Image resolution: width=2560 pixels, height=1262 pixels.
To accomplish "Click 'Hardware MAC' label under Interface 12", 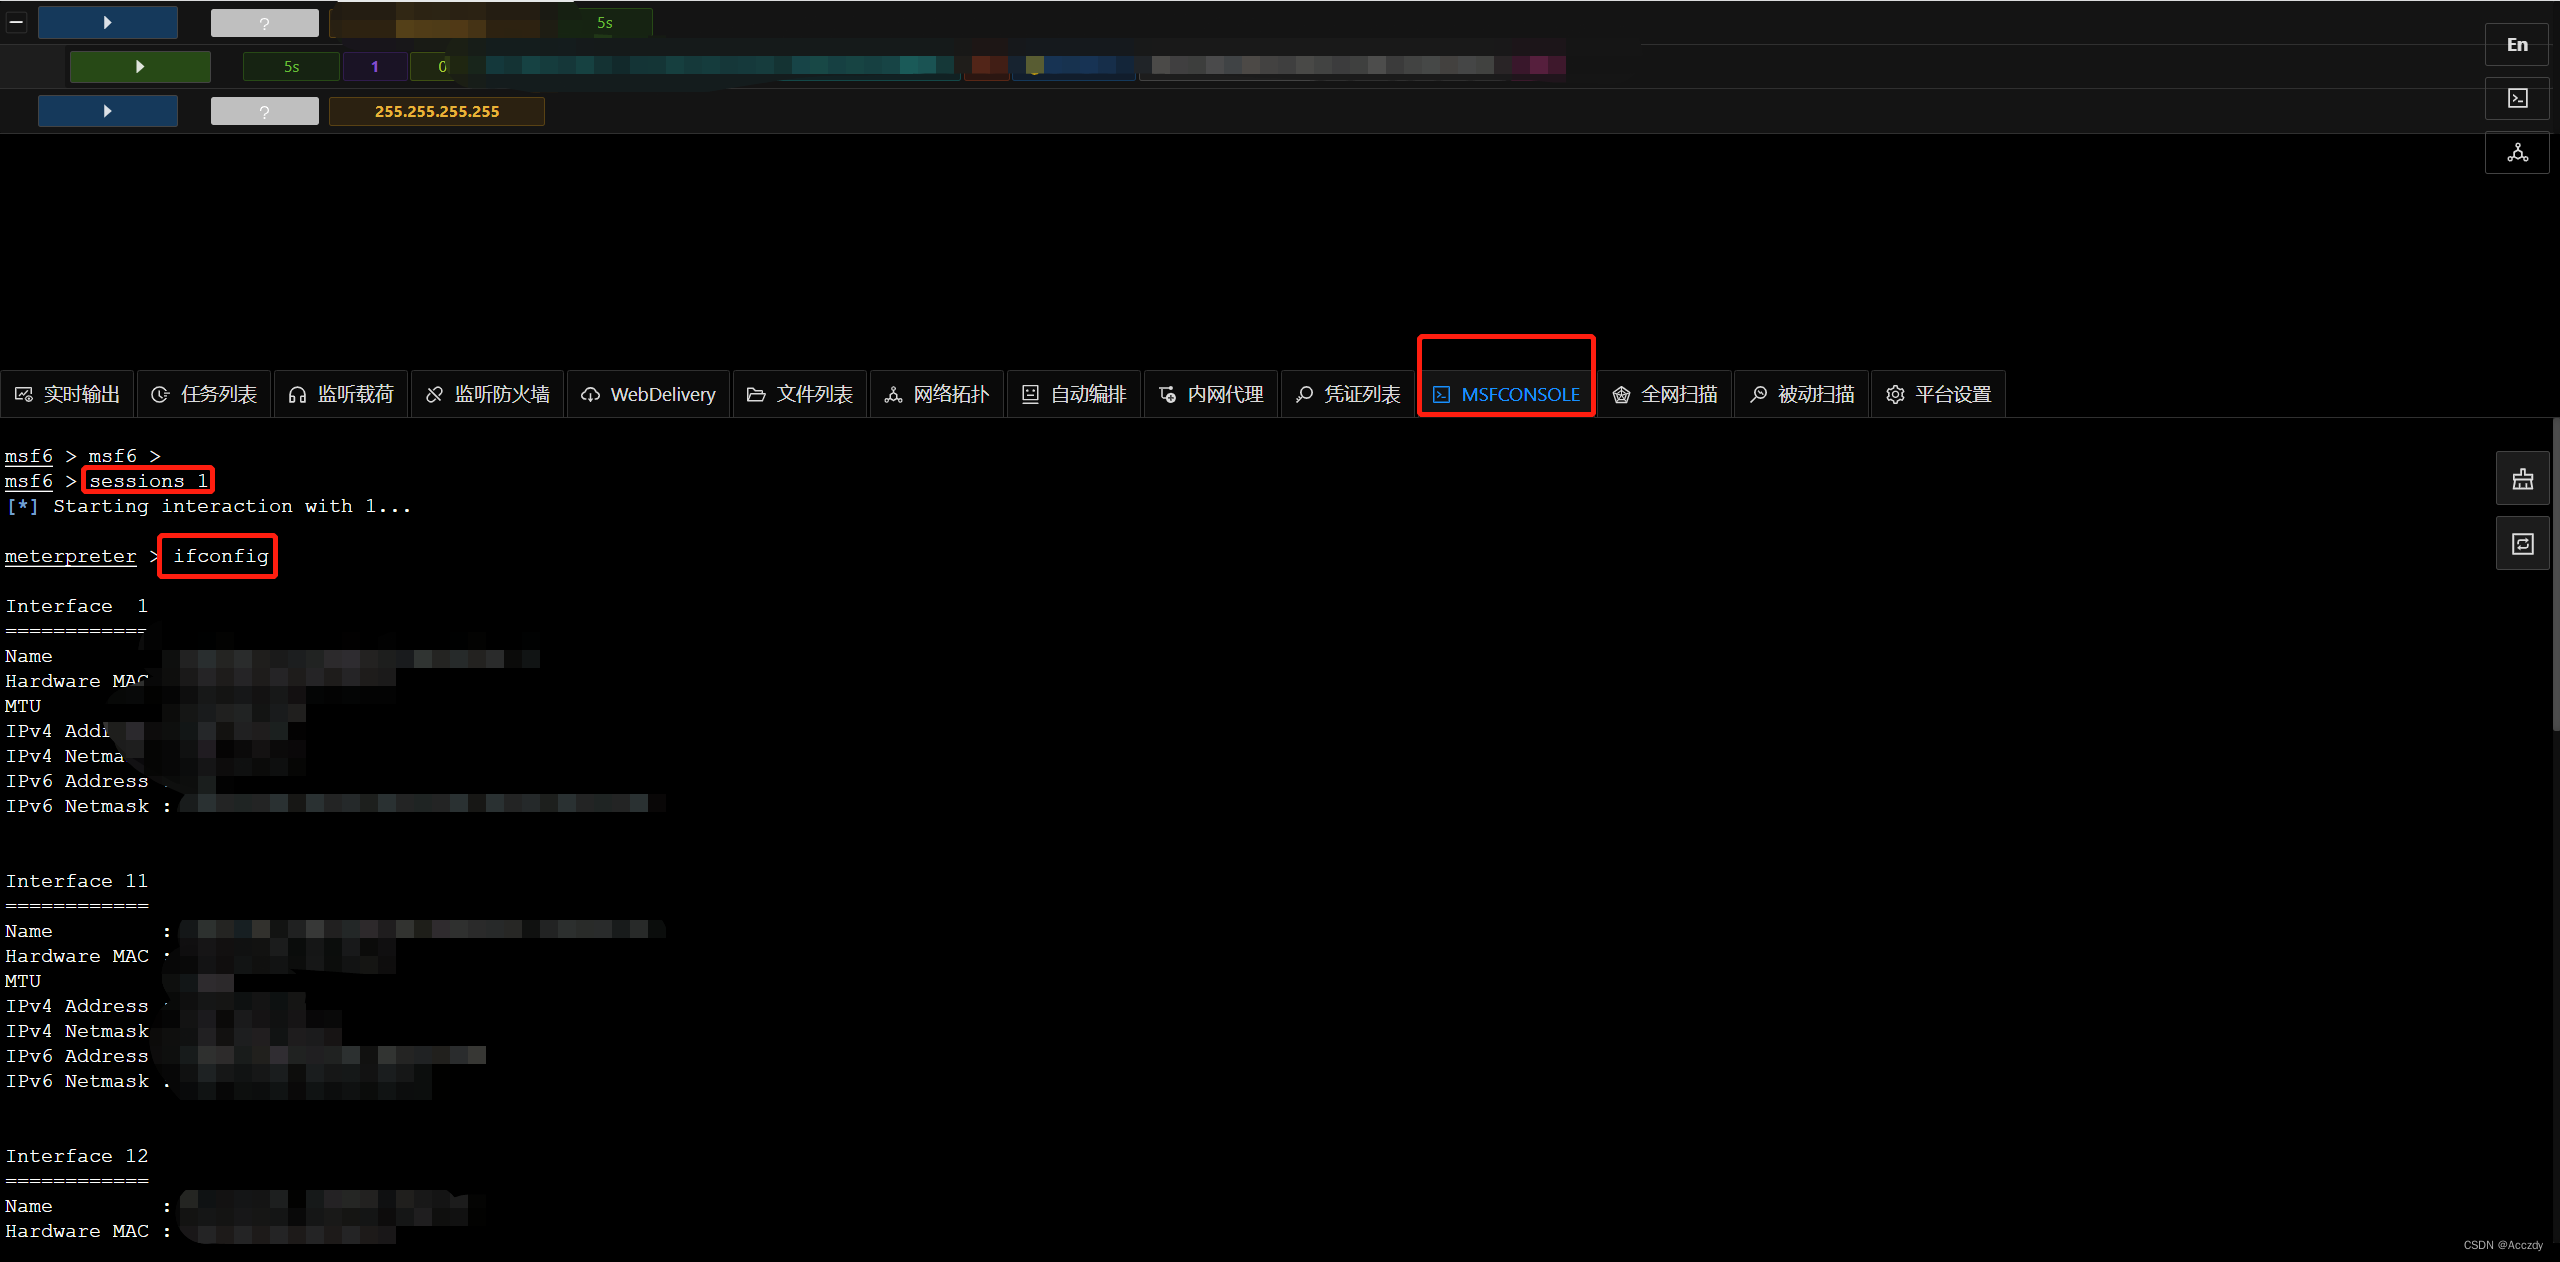I will tap(77, 1231).
